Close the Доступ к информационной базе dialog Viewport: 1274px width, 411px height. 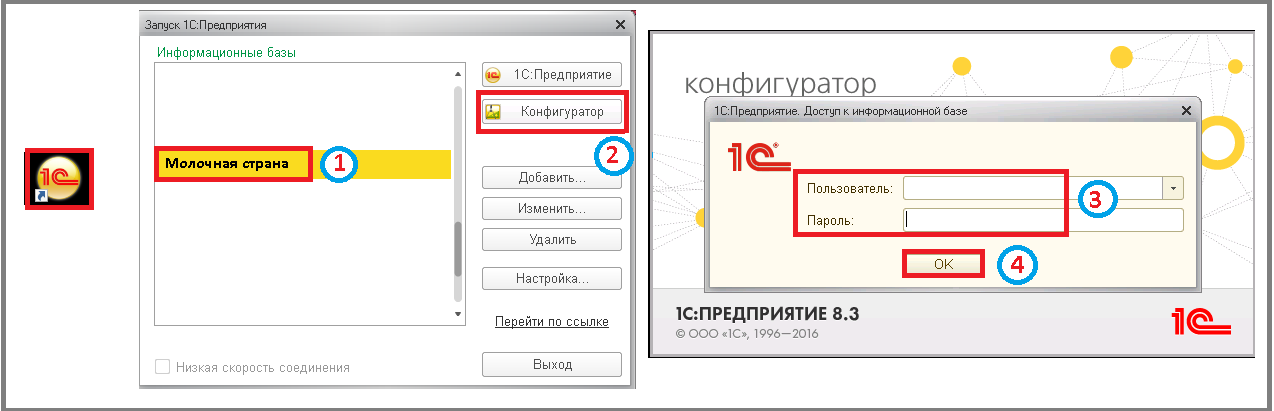(x=1186, y=110)
